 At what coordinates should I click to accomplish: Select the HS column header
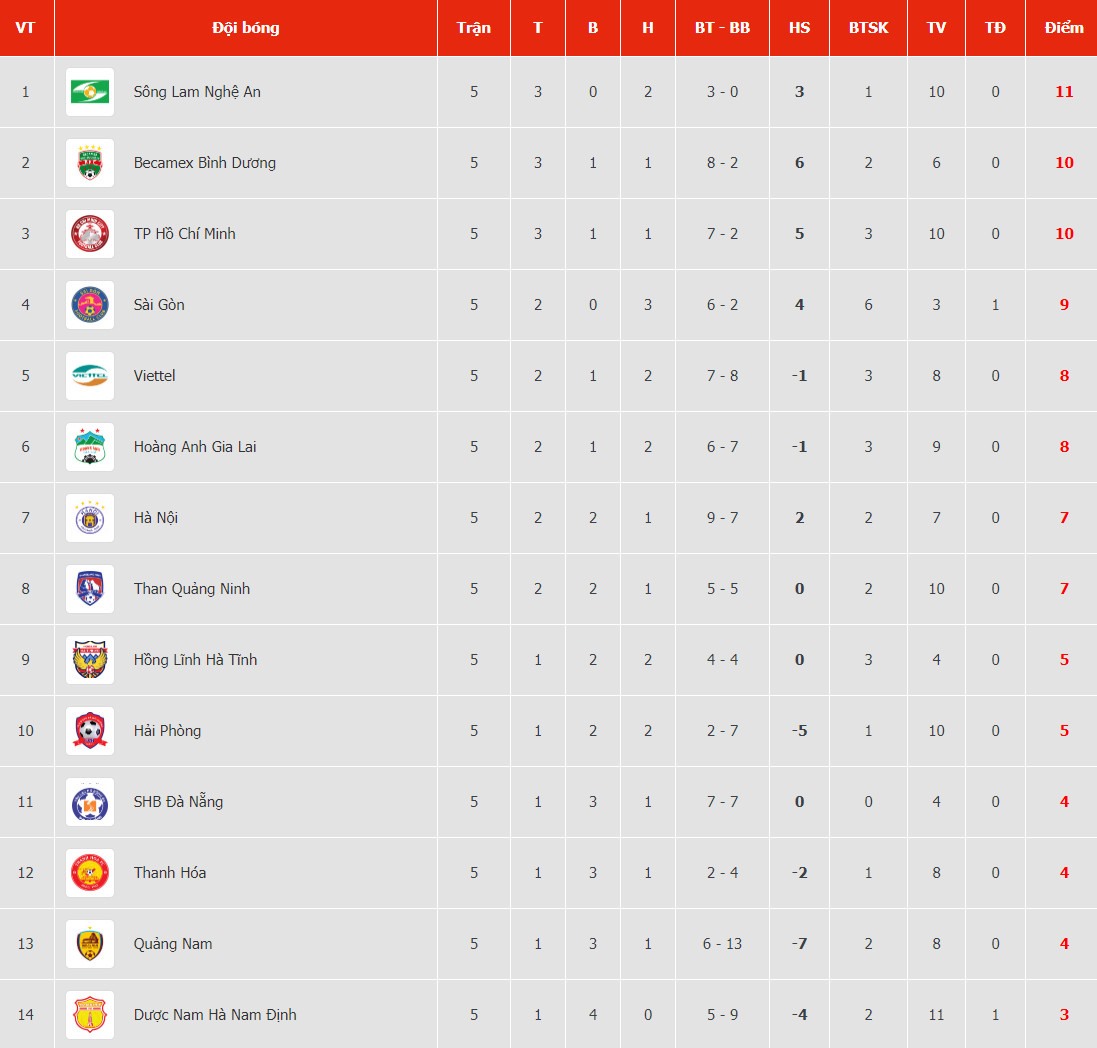click(799, 28)
